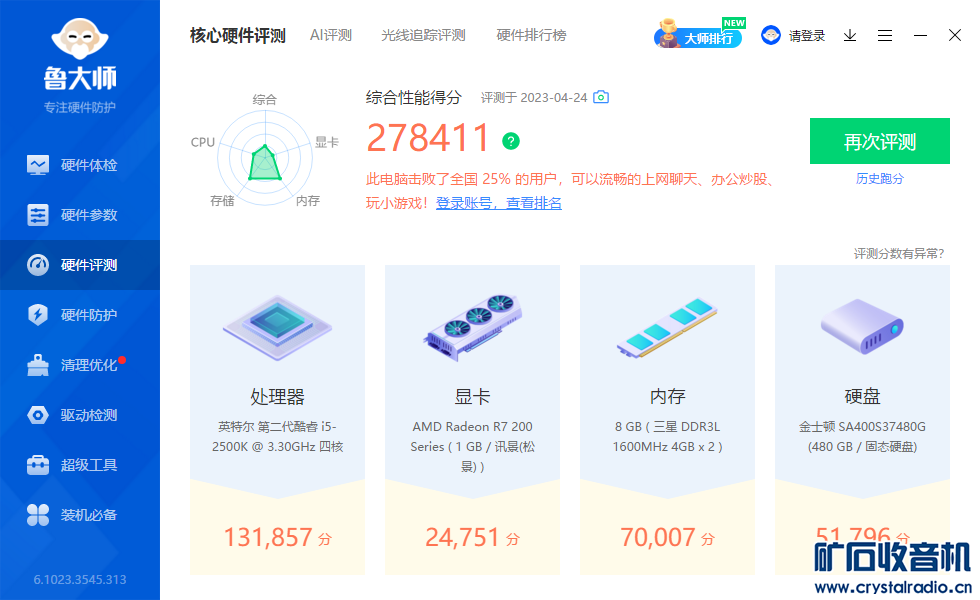The width and height of the screenshot is (980, 600).
Task: Switch to the 光线追踪评测 tab
Action: pos(423,36)
